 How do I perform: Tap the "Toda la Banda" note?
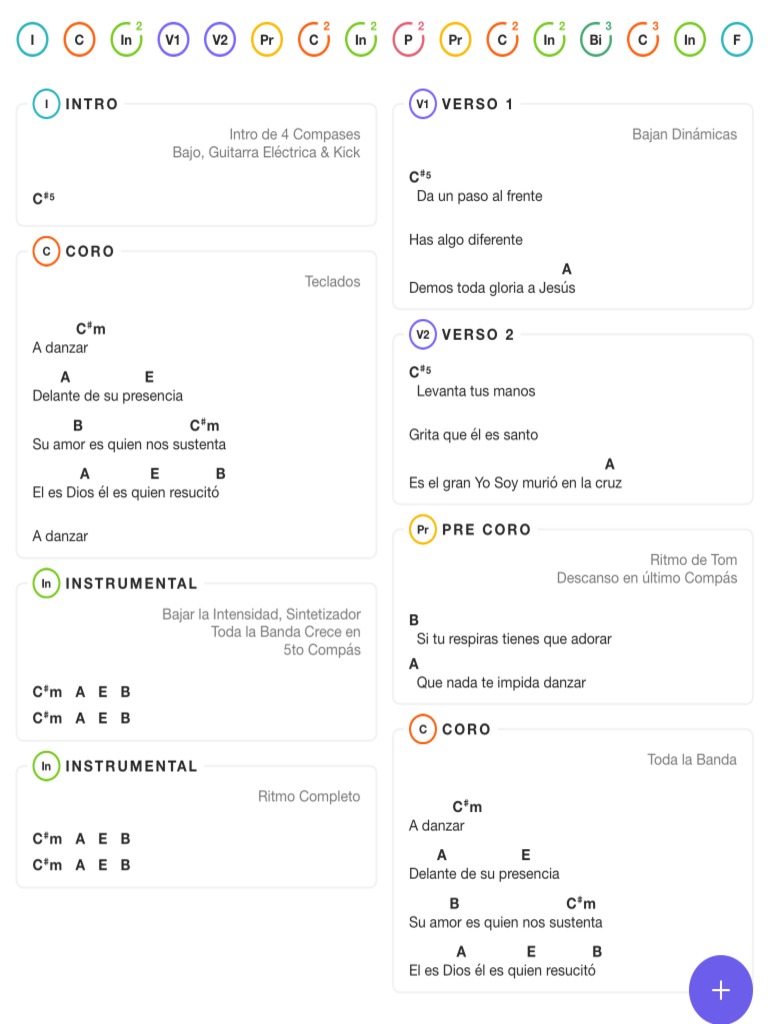click(x=691, y=760)
